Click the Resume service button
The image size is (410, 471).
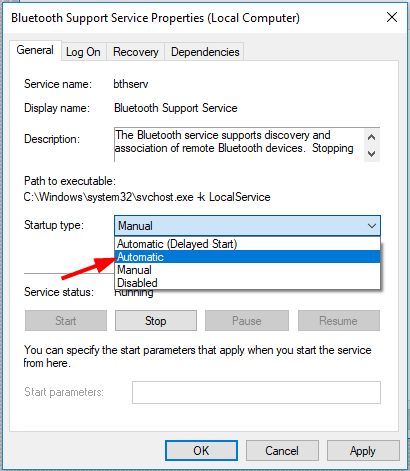pyautogui.click(x=339, y=321)
